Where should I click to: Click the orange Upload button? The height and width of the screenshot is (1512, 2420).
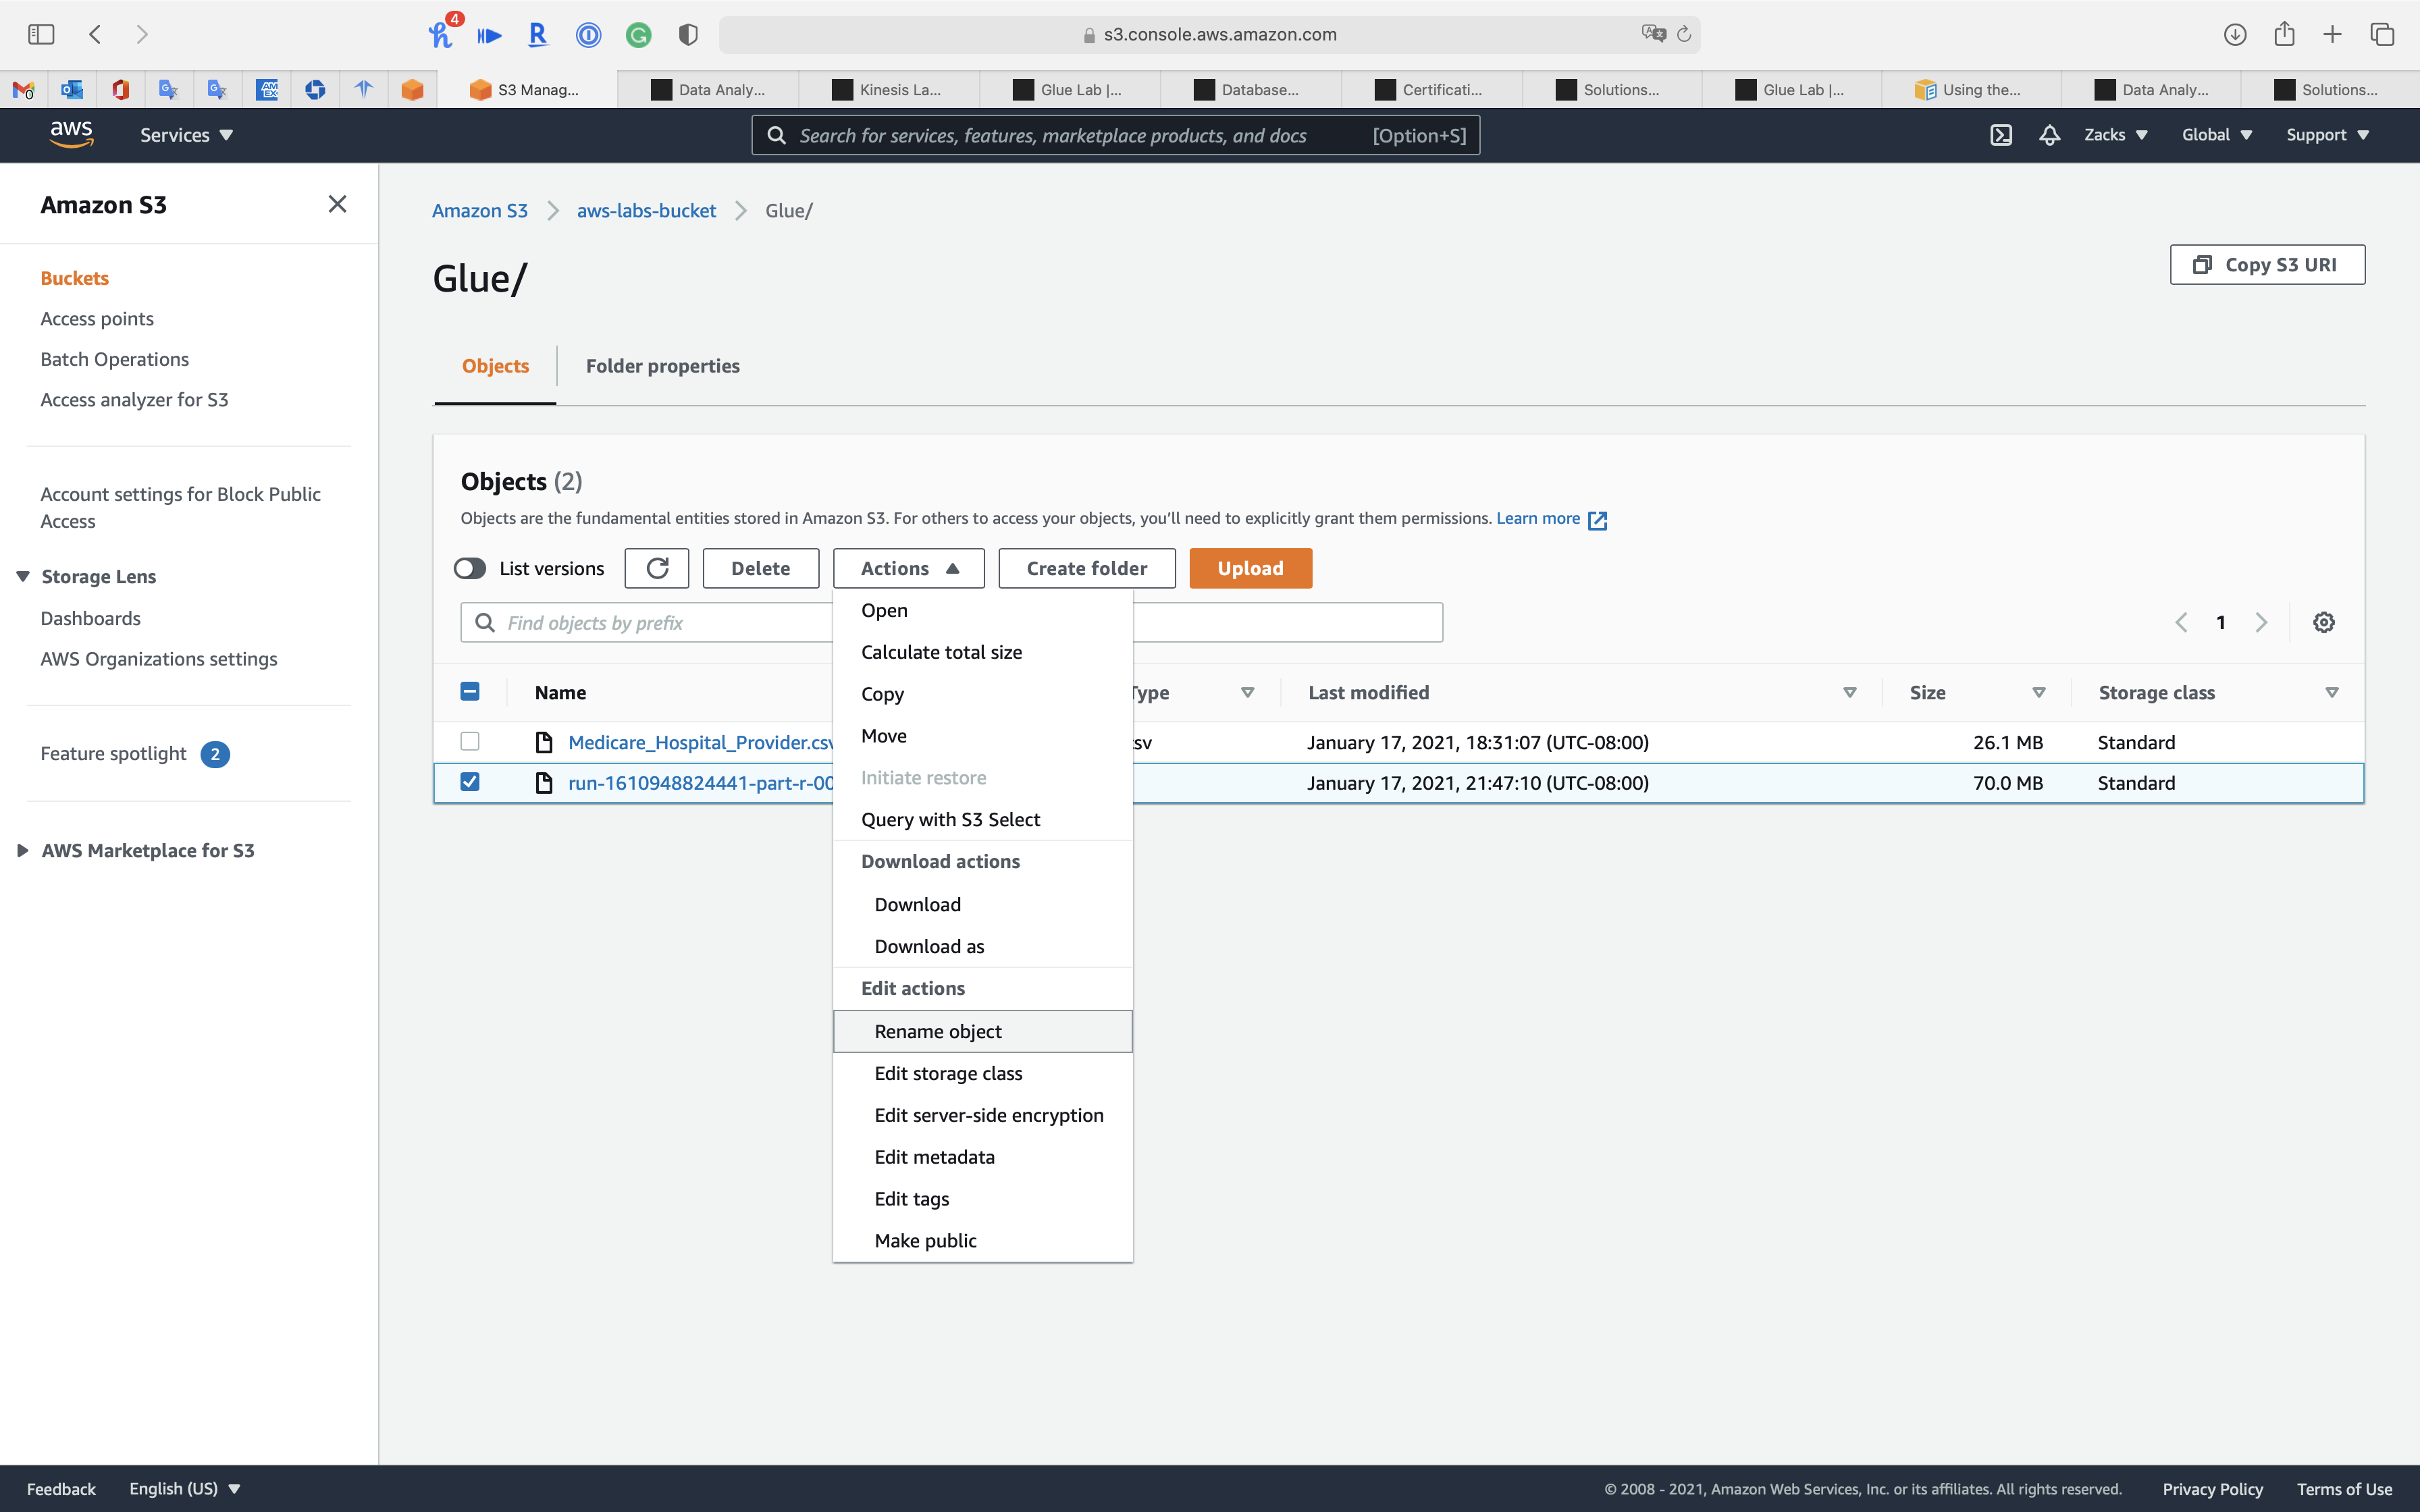(1250, 568)
